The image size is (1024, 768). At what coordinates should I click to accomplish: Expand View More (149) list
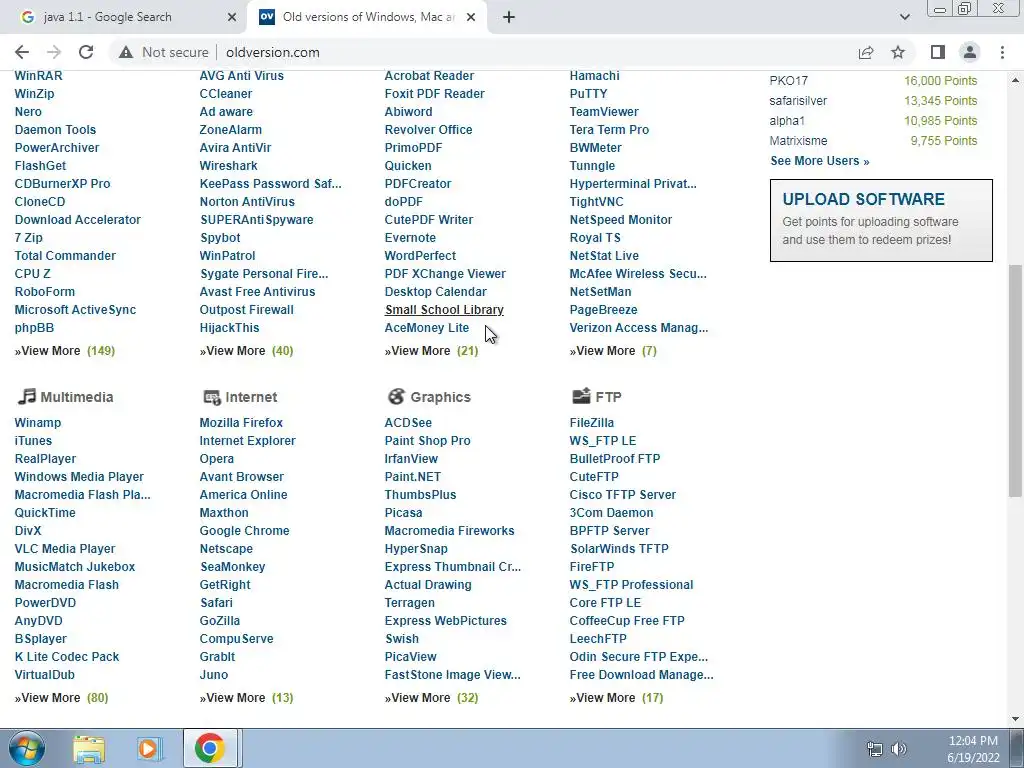click(65, 351)
